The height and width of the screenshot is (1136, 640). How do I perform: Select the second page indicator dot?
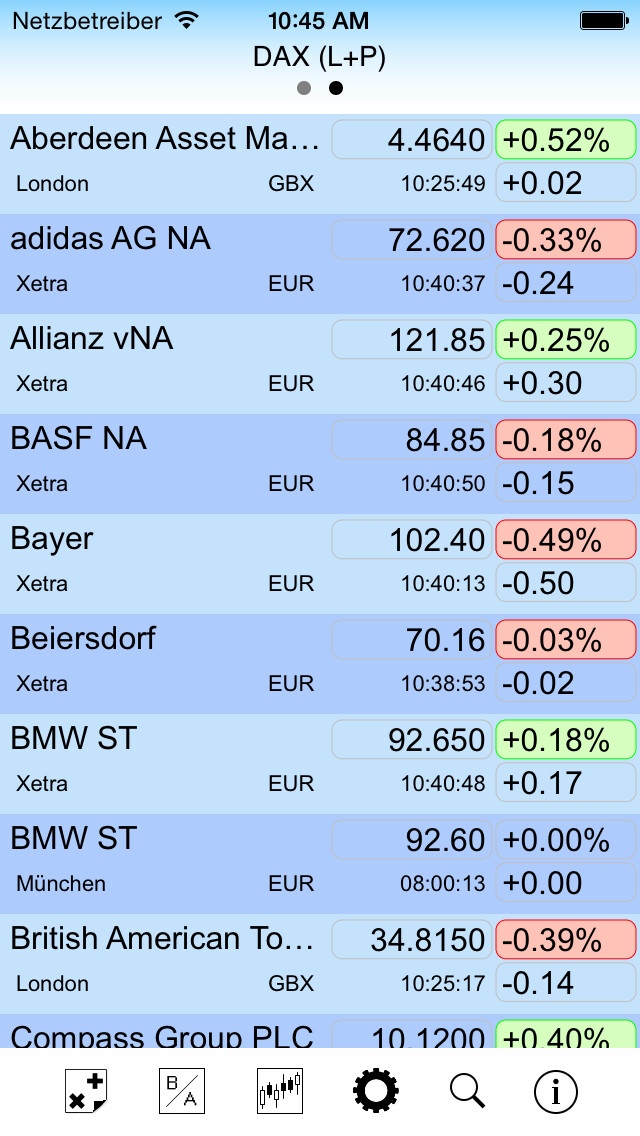point(336,88)
